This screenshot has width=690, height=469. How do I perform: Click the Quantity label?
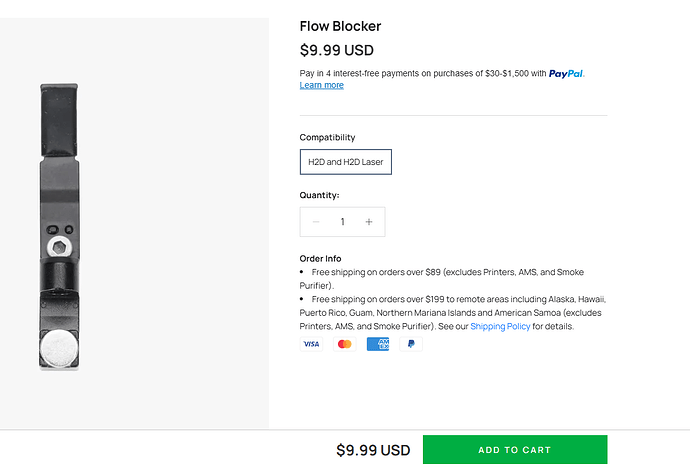tap(319, 195)
